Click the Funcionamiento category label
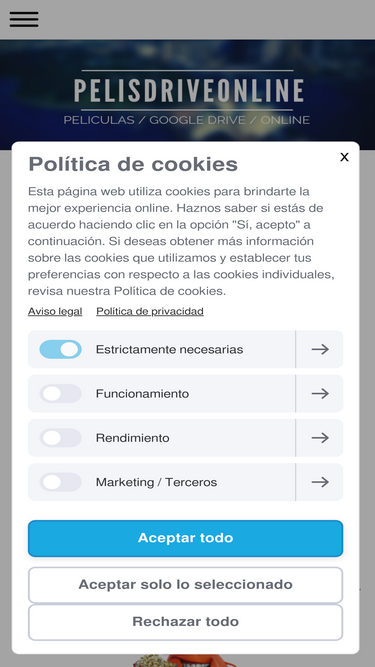This screenshot has width=375, height=667. pyautogui.click(x=142, y=394)
